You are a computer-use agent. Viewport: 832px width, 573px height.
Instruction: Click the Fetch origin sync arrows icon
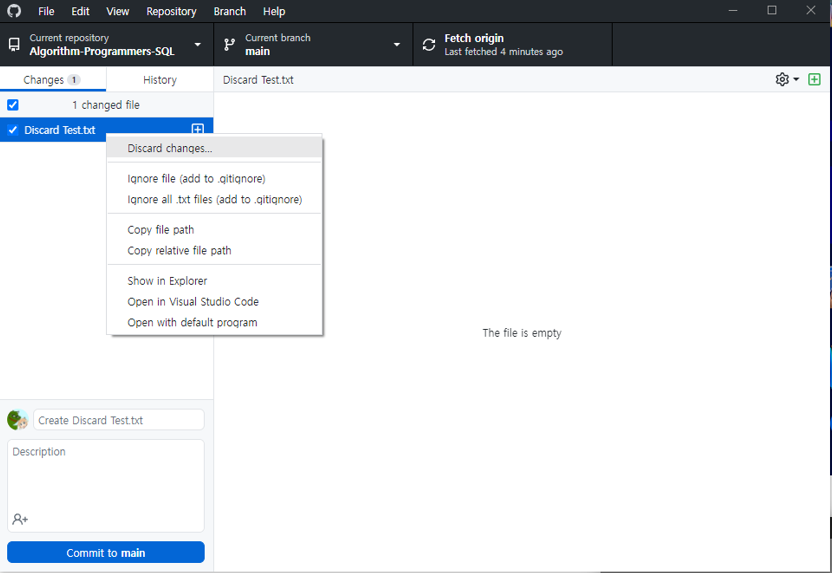pos(429,45)
